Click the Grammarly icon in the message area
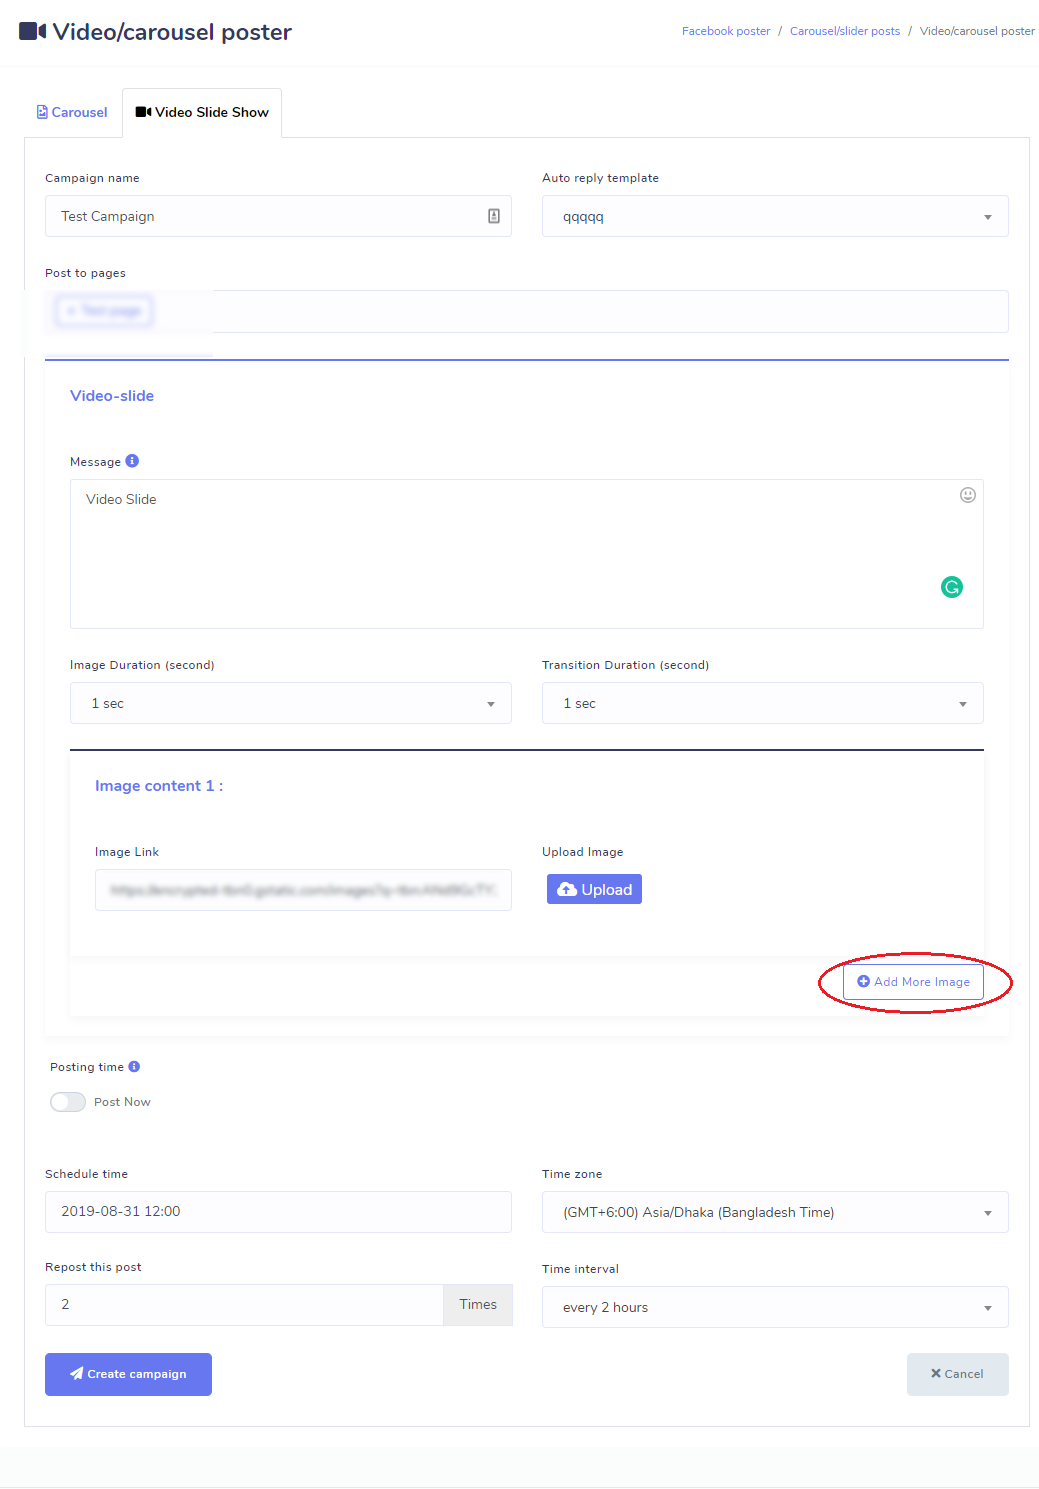 pyautogui.click(x=951, y=587)
